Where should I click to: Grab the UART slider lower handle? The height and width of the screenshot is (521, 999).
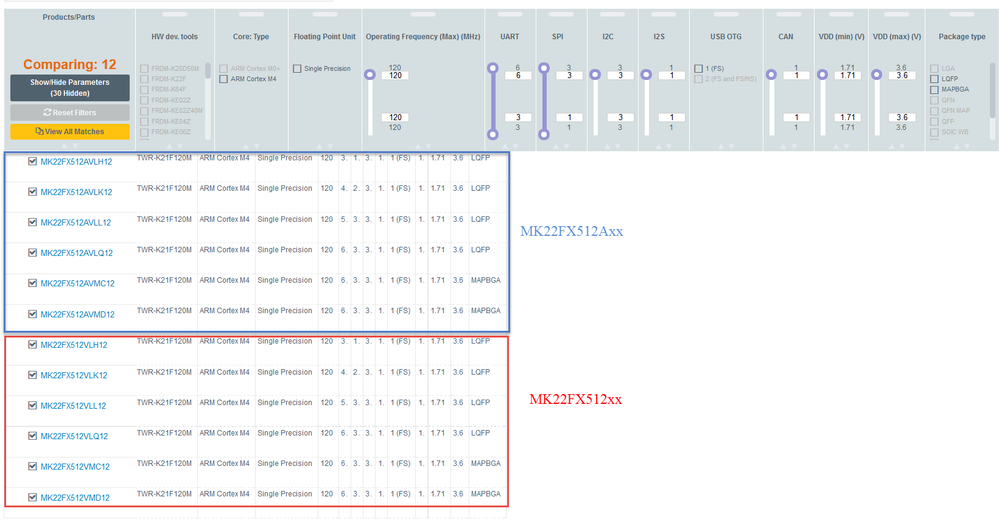tap(492, 134)
